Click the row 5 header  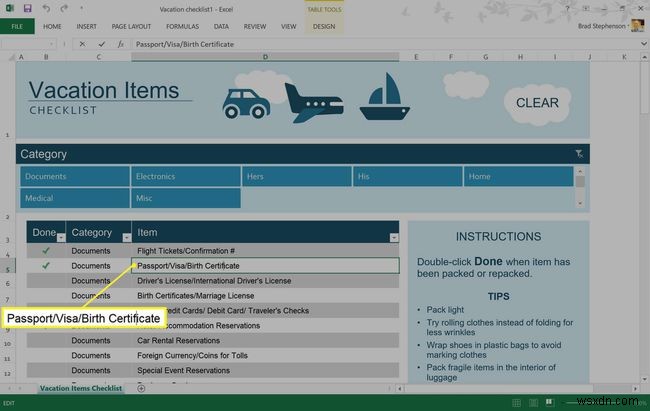pos(7,266)
